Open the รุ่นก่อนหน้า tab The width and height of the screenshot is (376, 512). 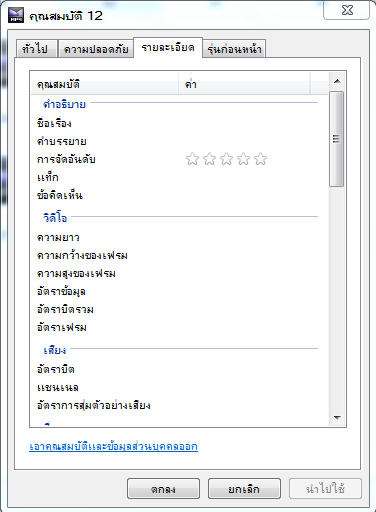tap(234, 49)
